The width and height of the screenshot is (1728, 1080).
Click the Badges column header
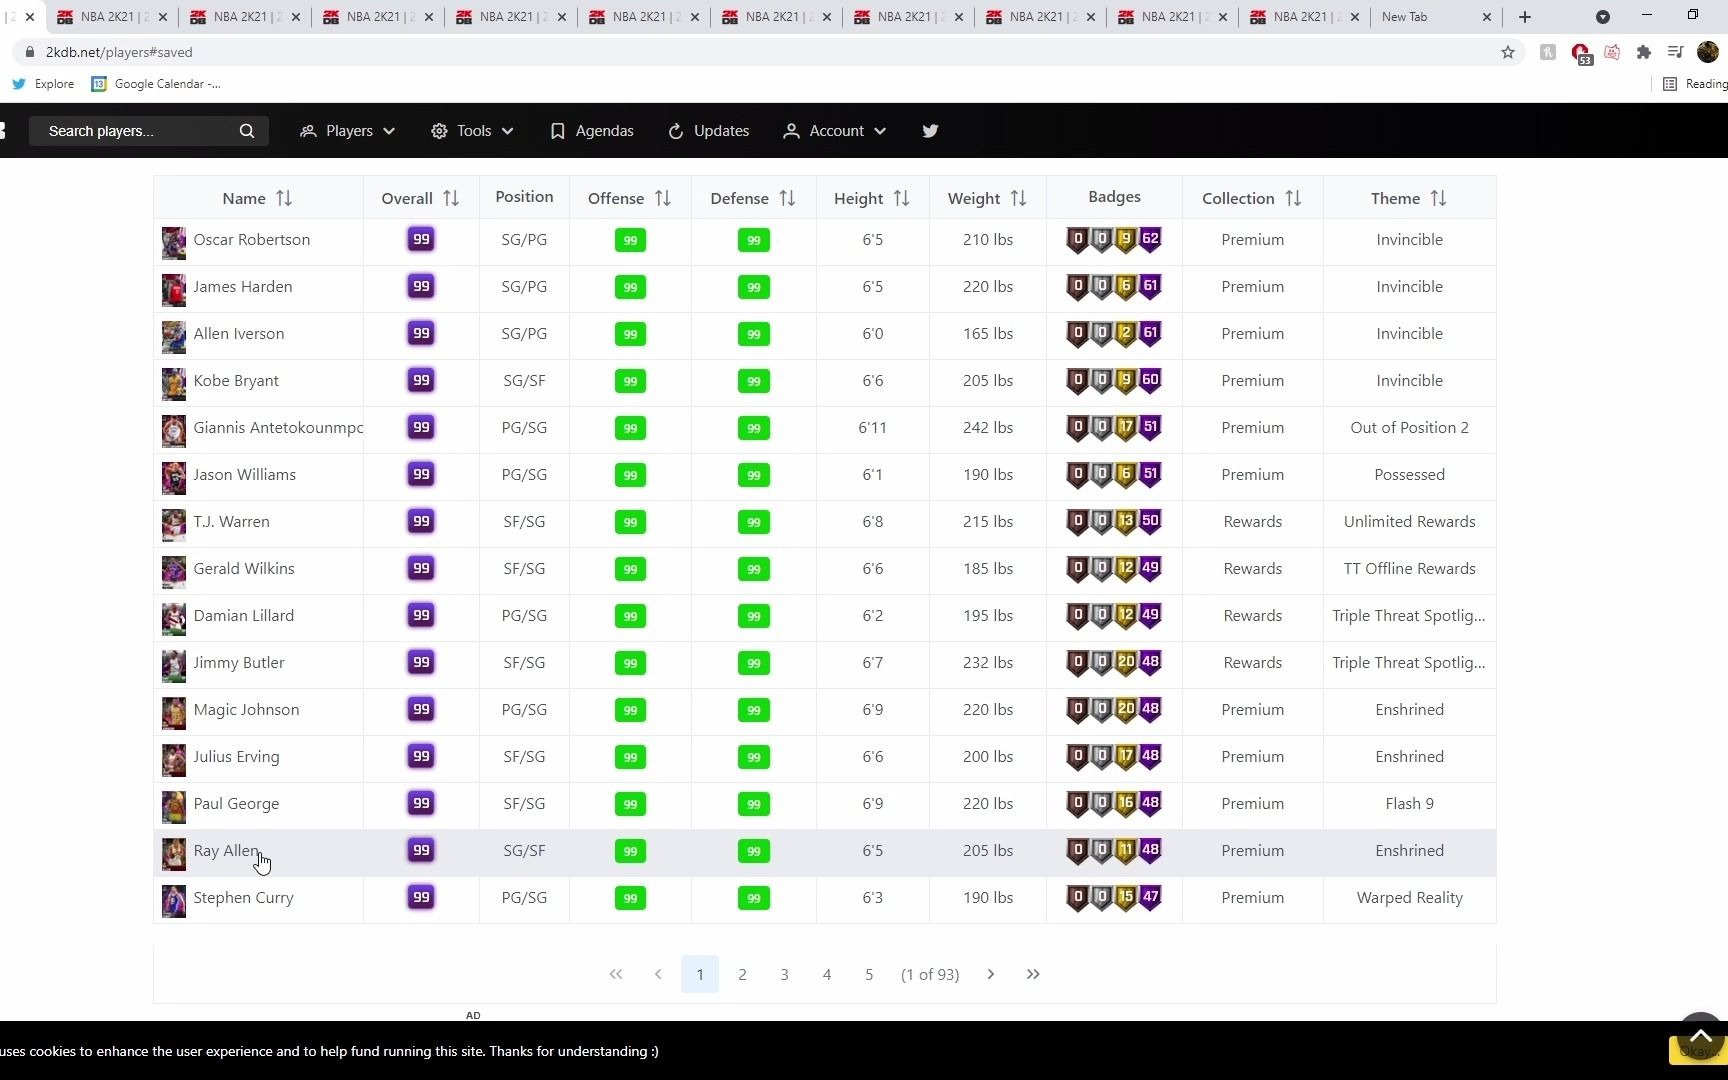(x=1114, y=197)
